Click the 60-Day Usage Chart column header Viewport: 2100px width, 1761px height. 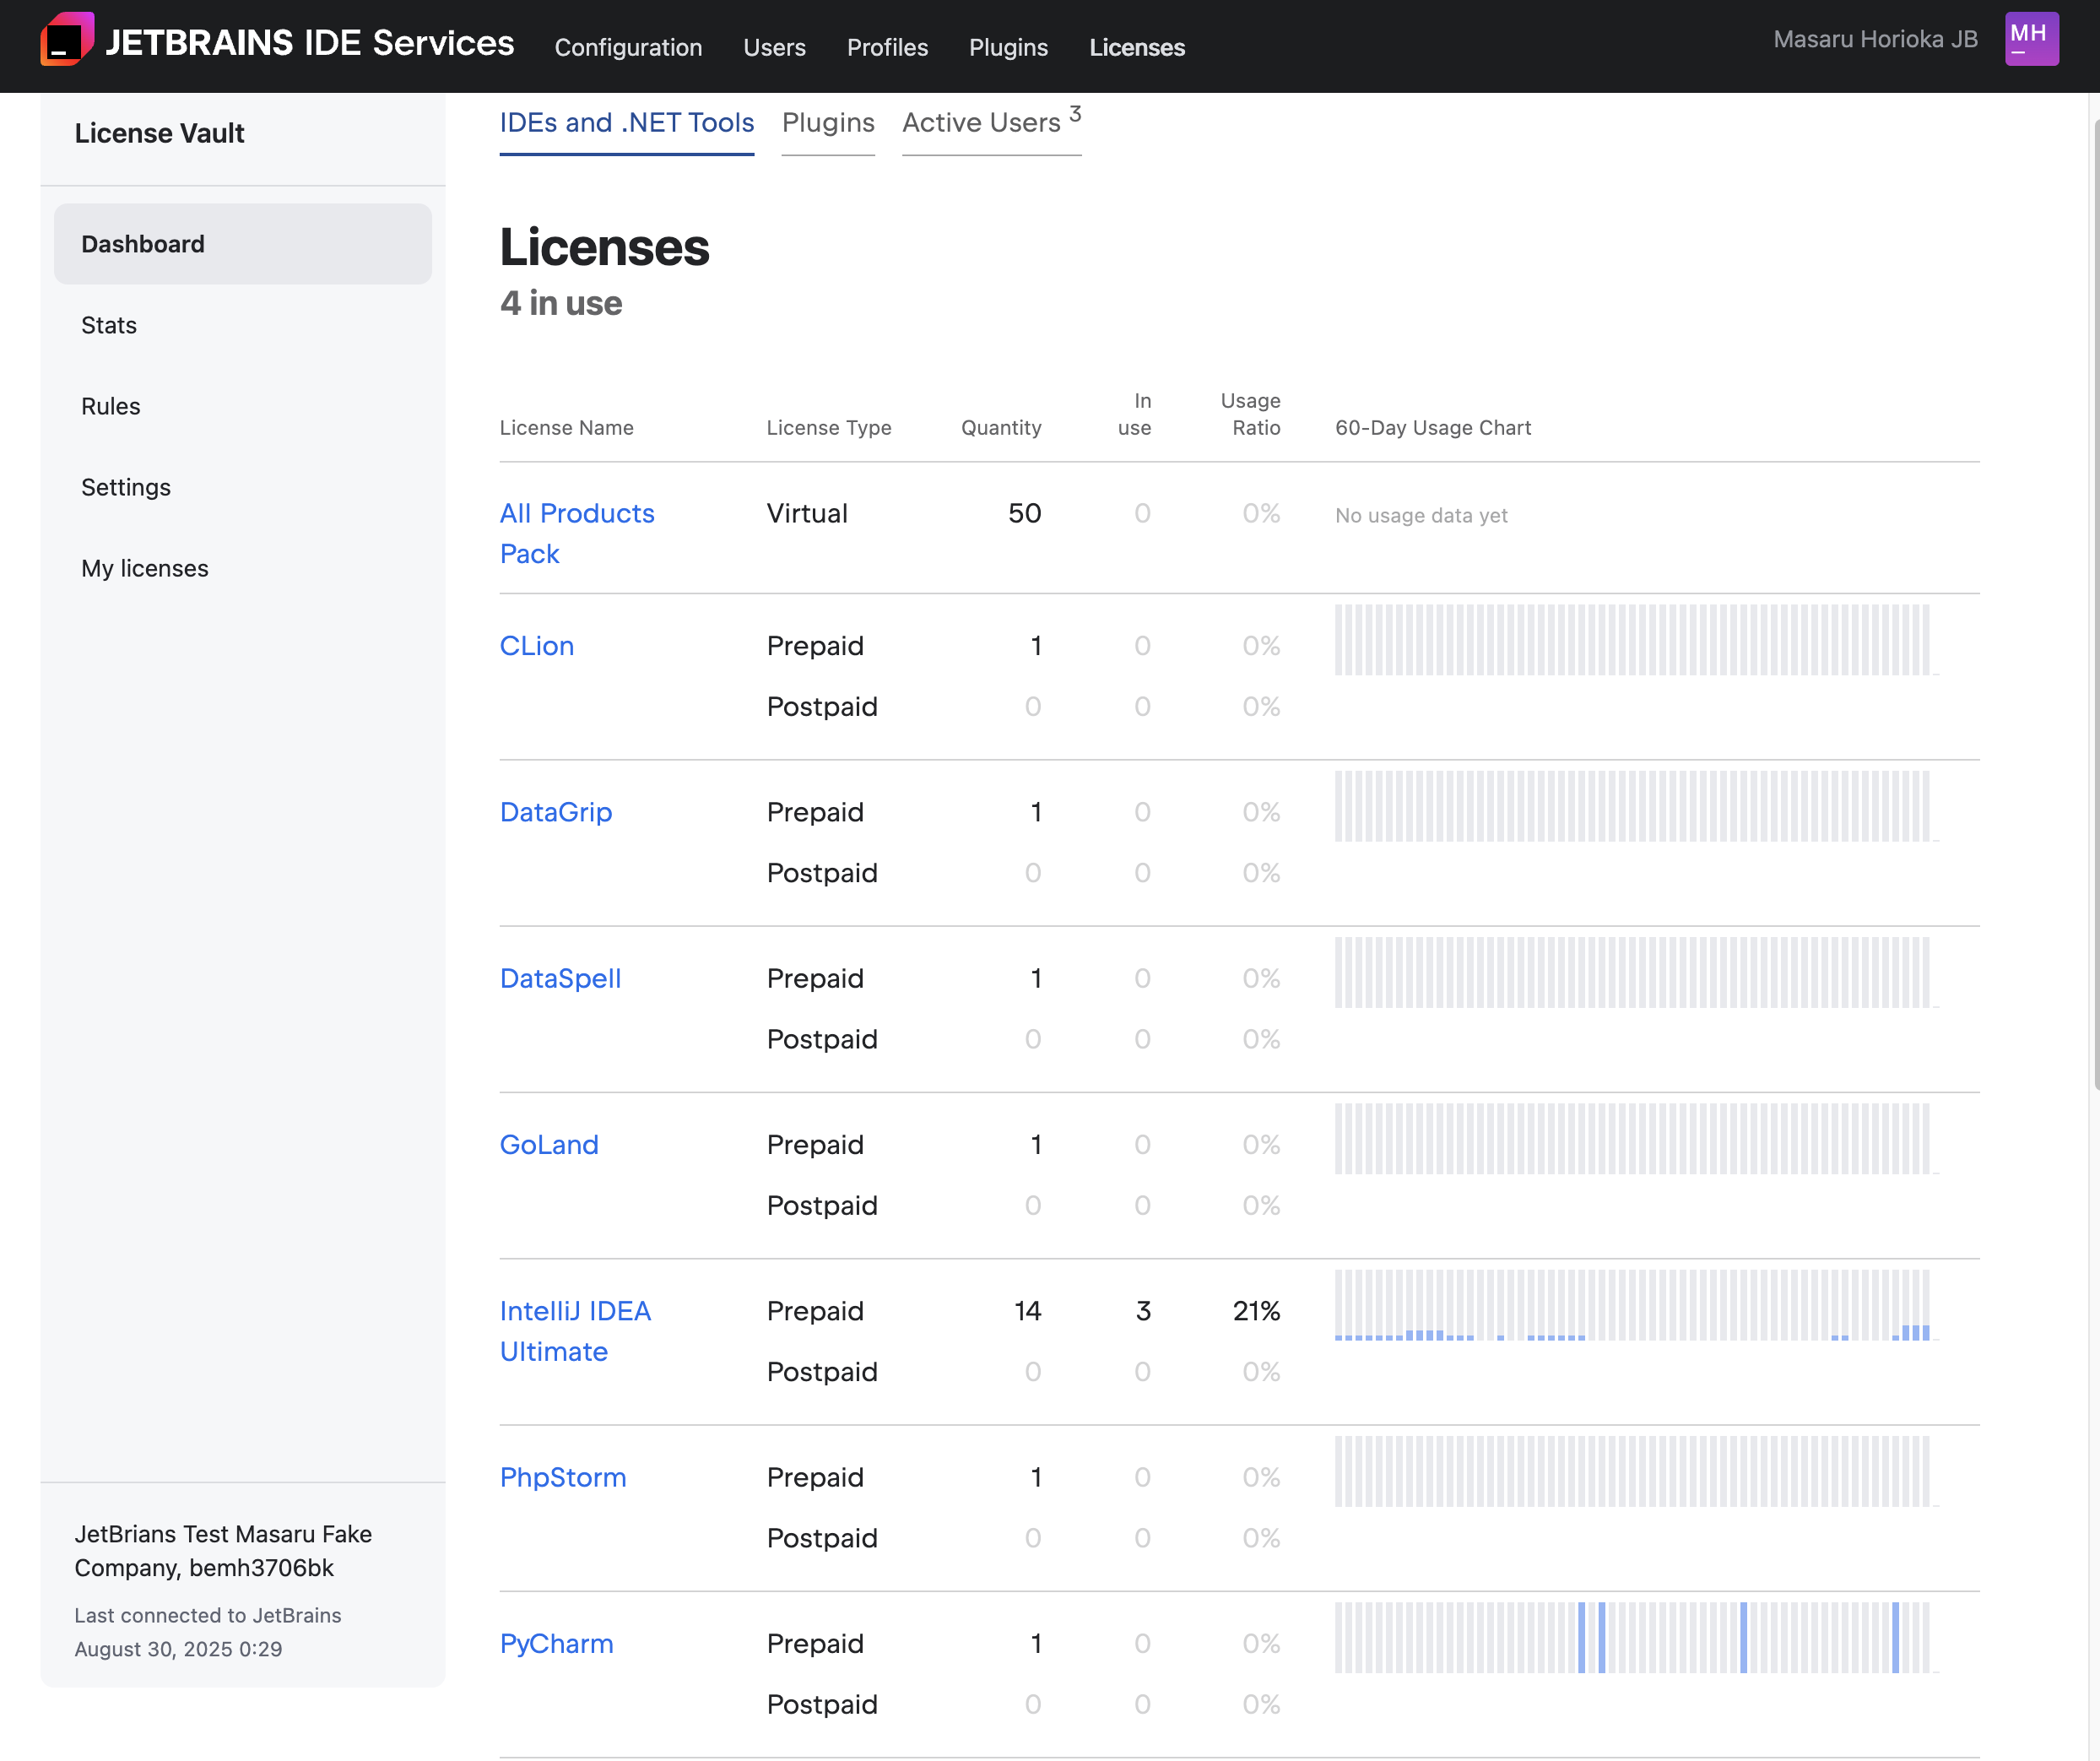[x=1433, y=428]
